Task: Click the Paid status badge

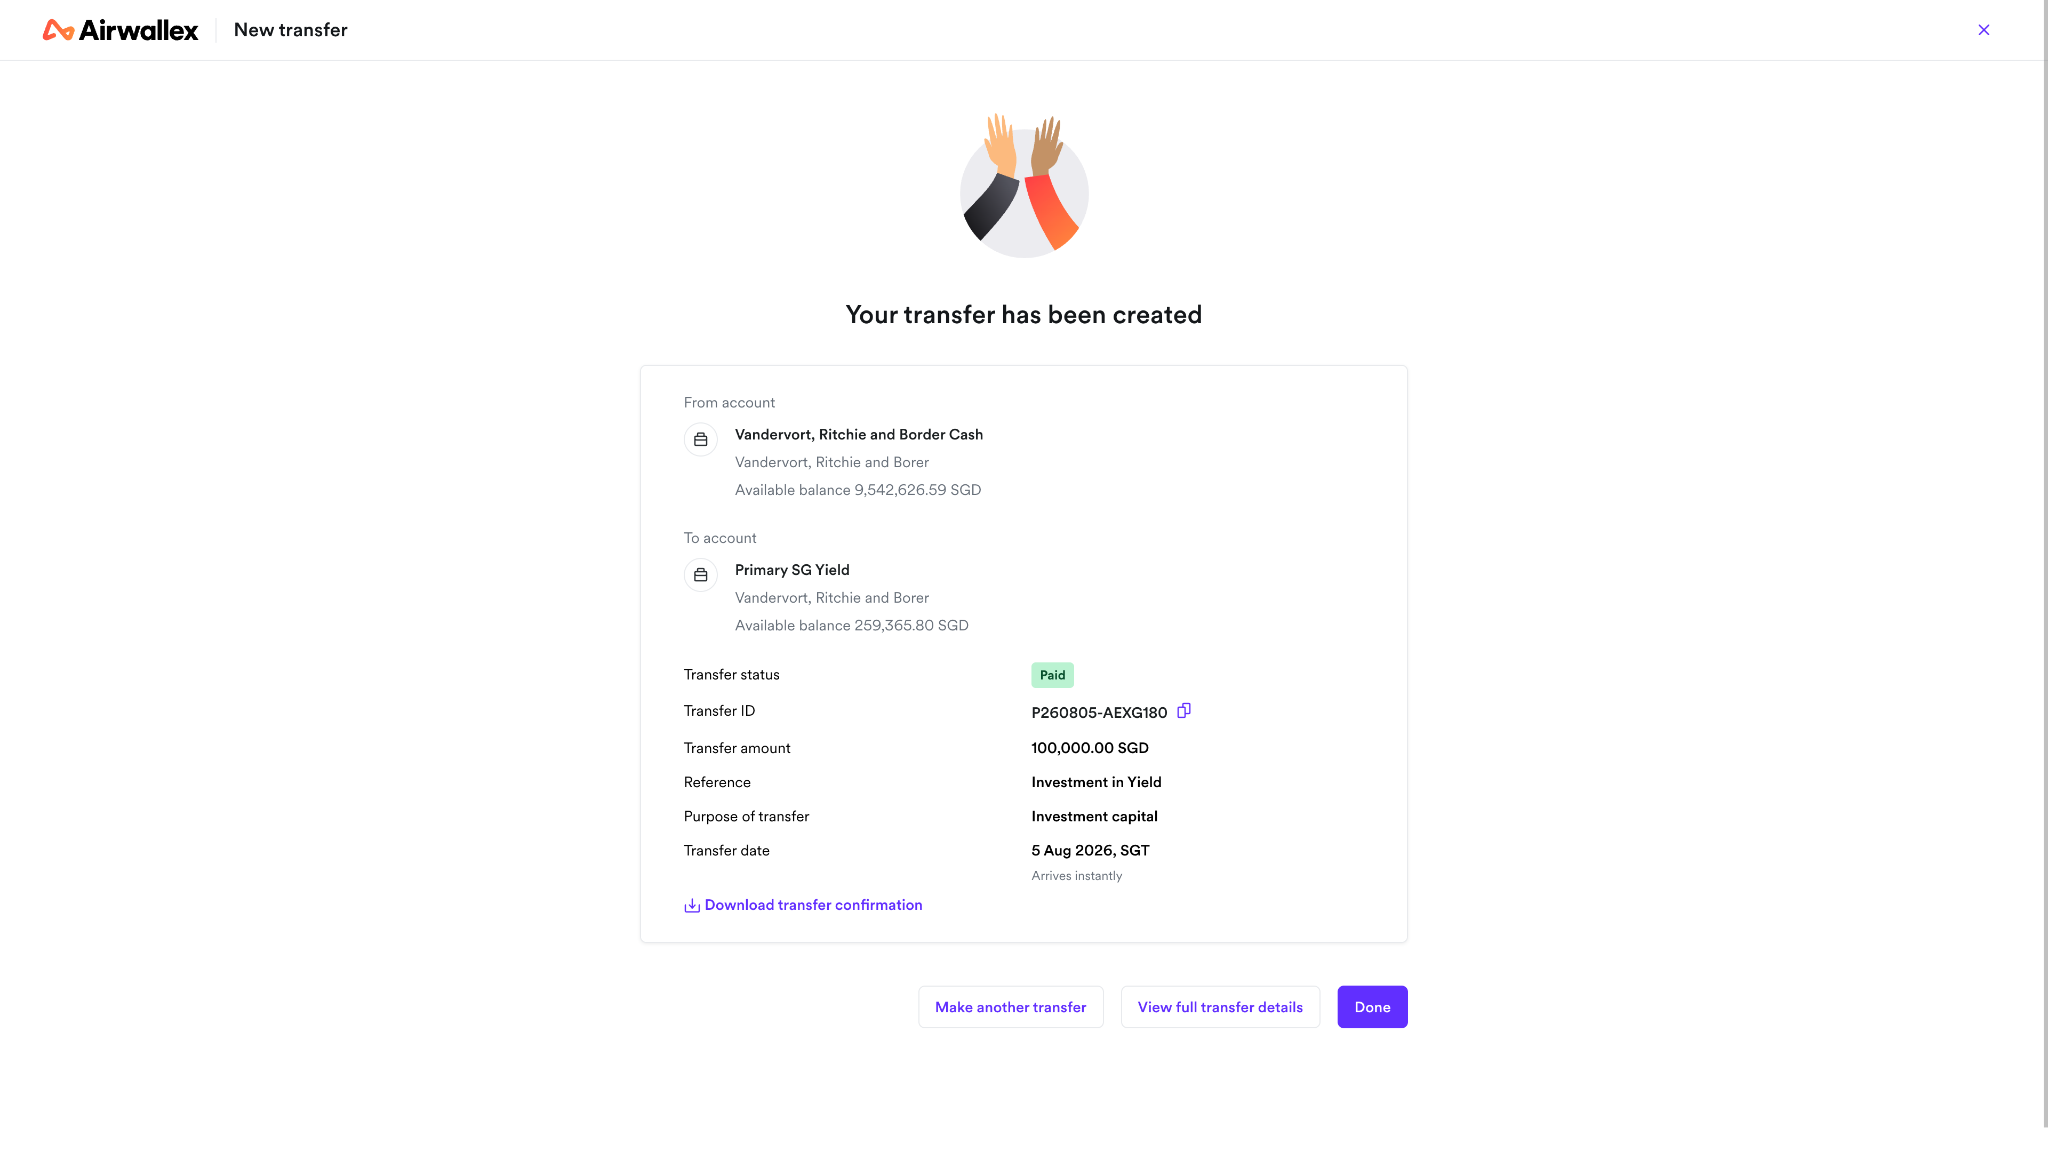Action: [x=1053, y=675]
